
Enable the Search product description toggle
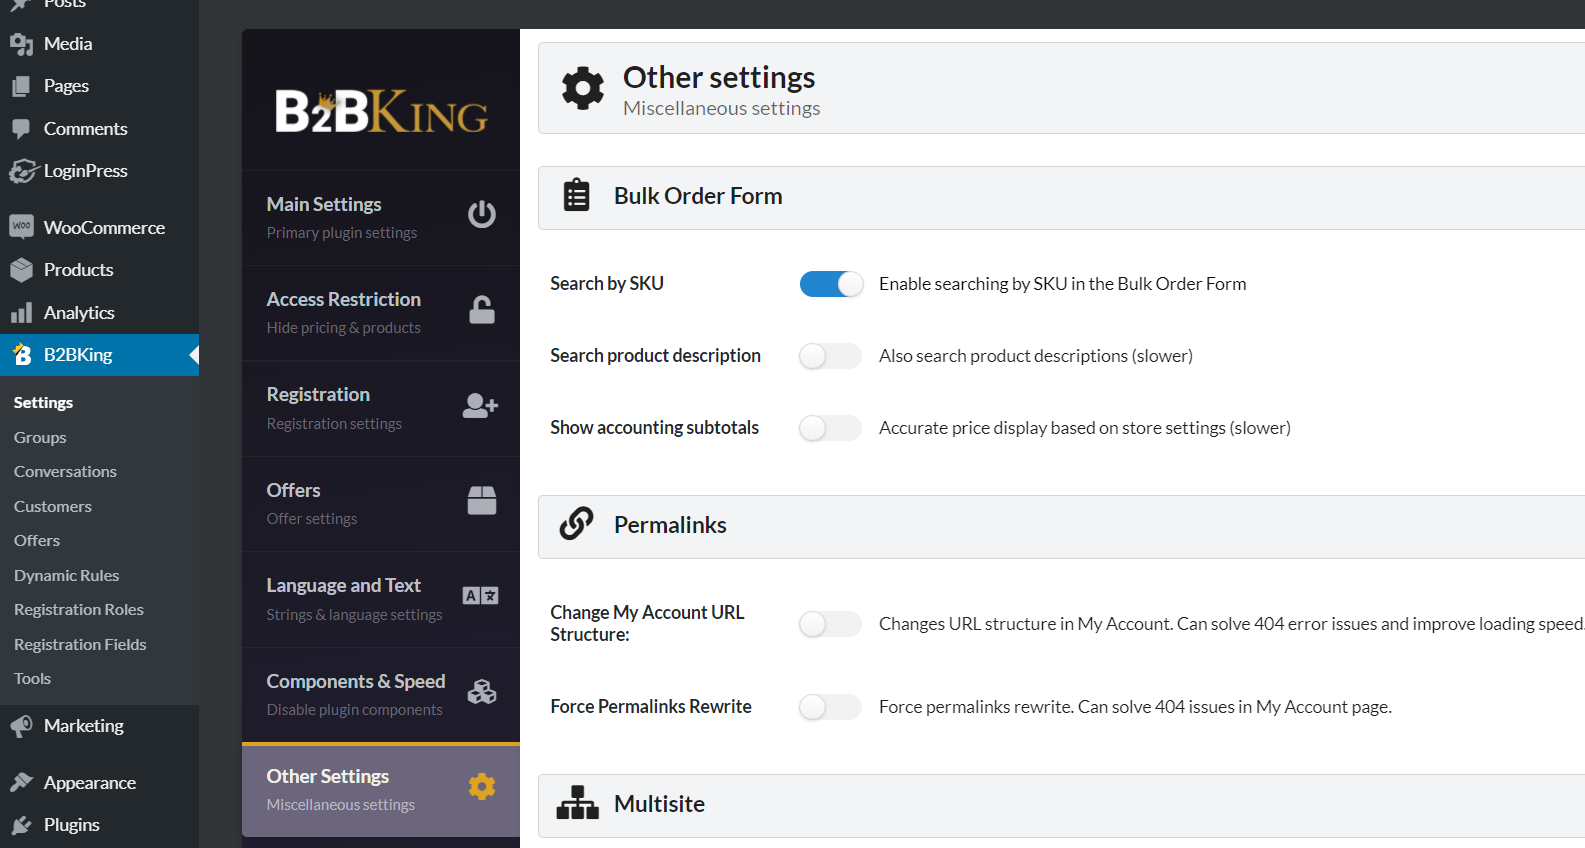pyautogui.click(x=831, y=356)
